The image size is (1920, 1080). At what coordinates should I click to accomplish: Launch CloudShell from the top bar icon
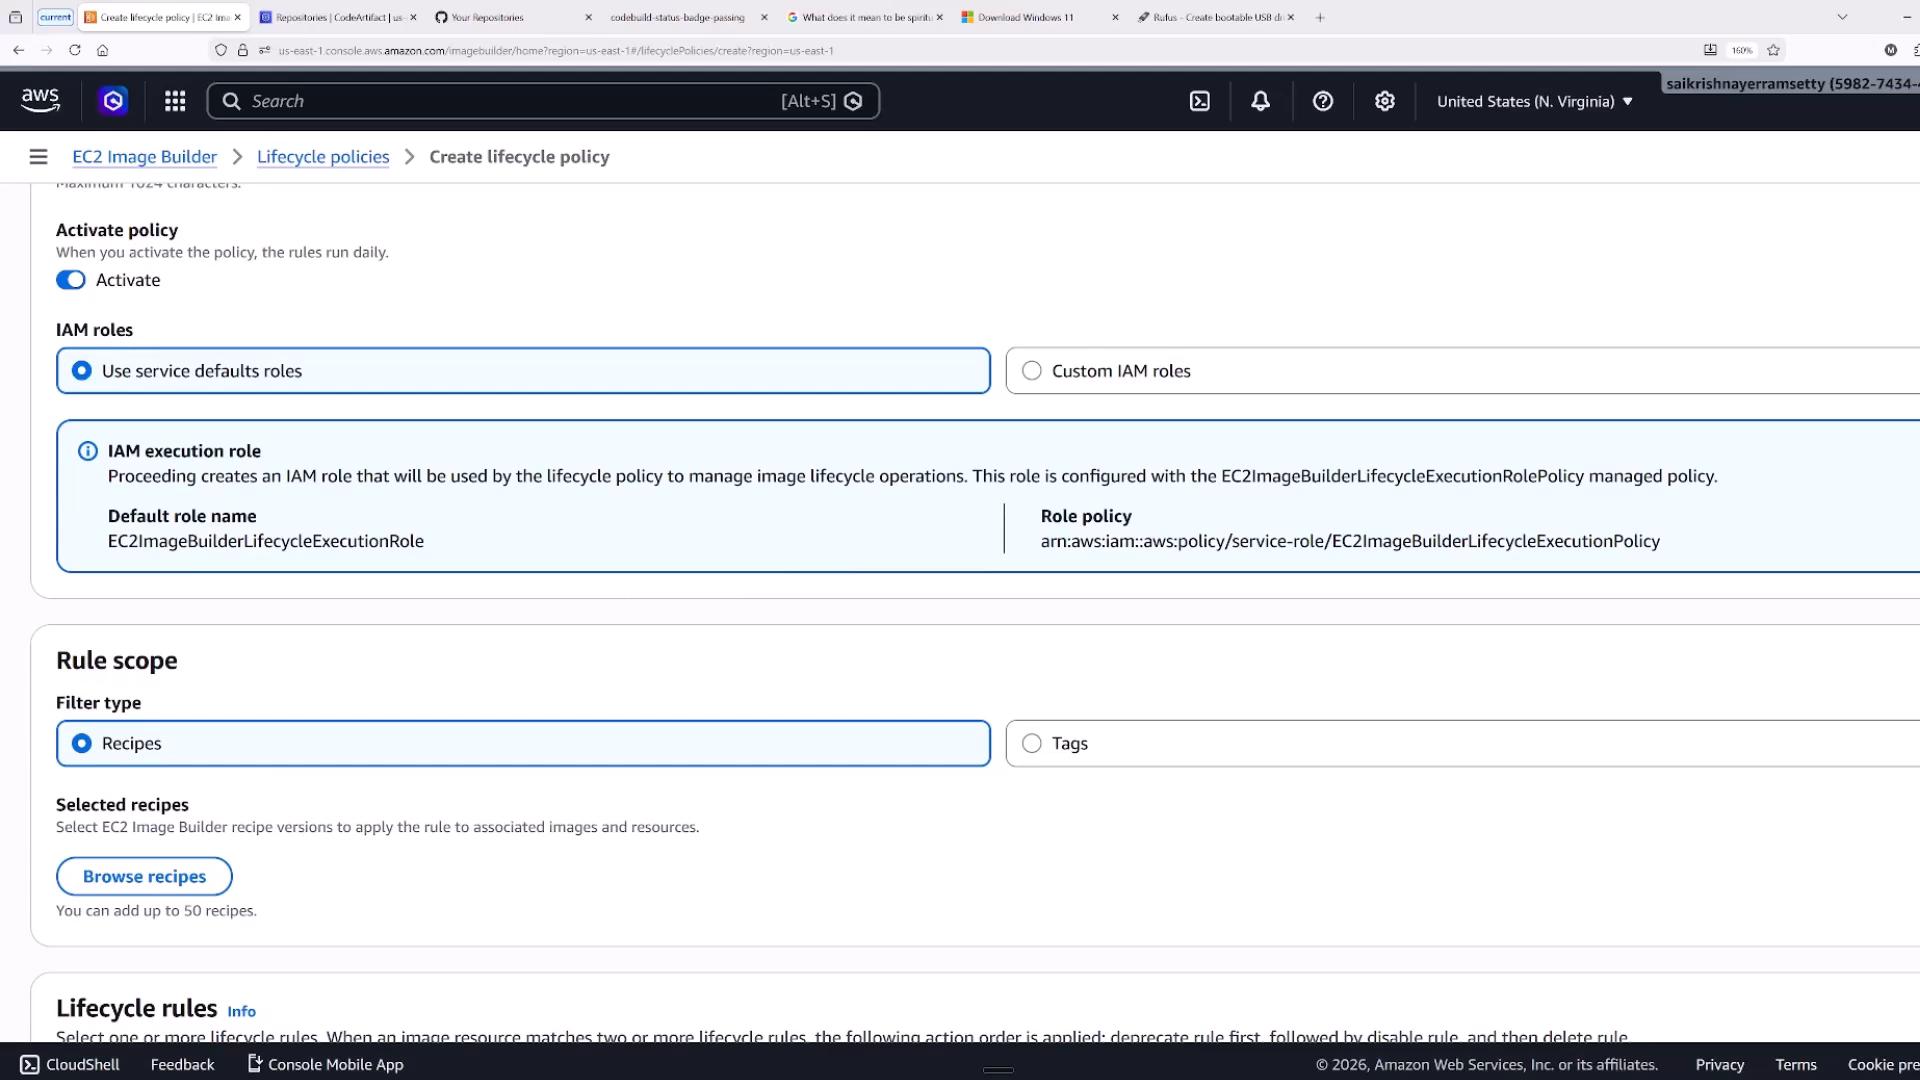[x=1199, y=101]
